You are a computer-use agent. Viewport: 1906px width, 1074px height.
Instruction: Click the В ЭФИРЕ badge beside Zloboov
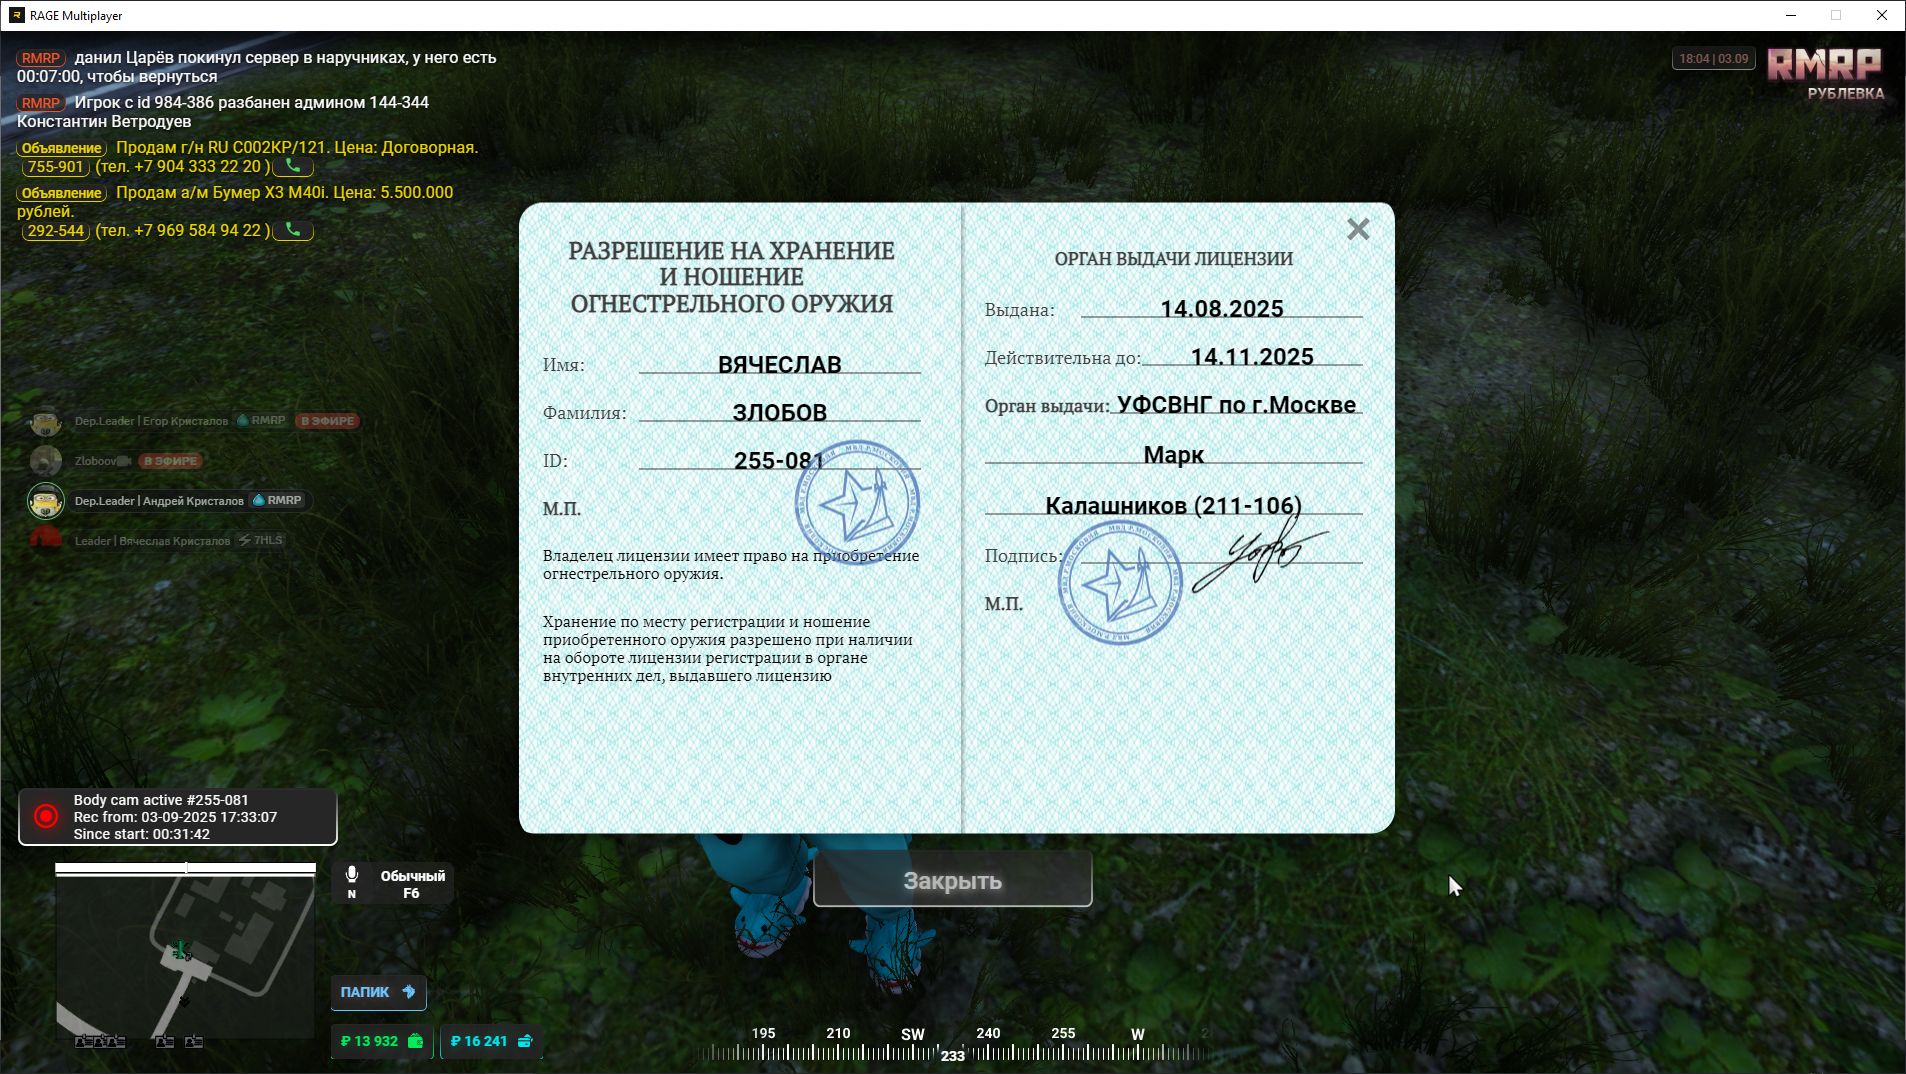(170, 461)
